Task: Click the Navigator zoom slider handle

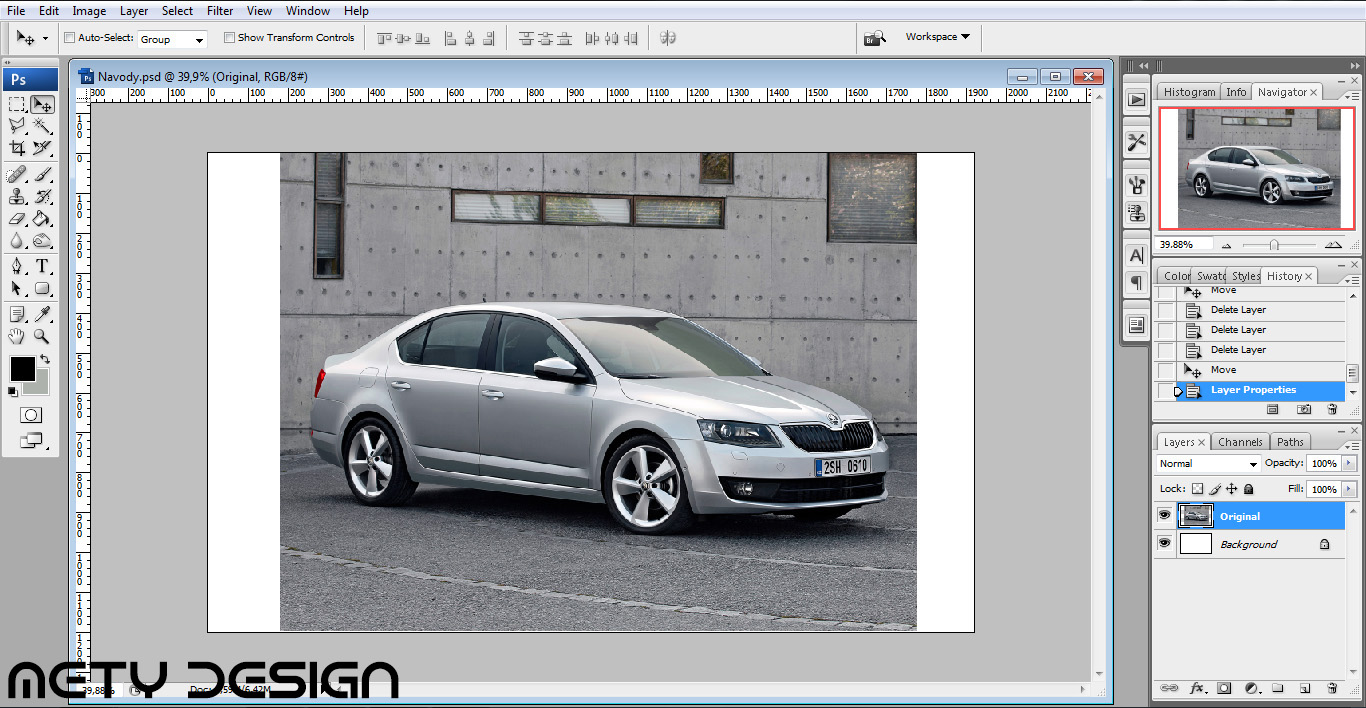Action: point(1273,245)
